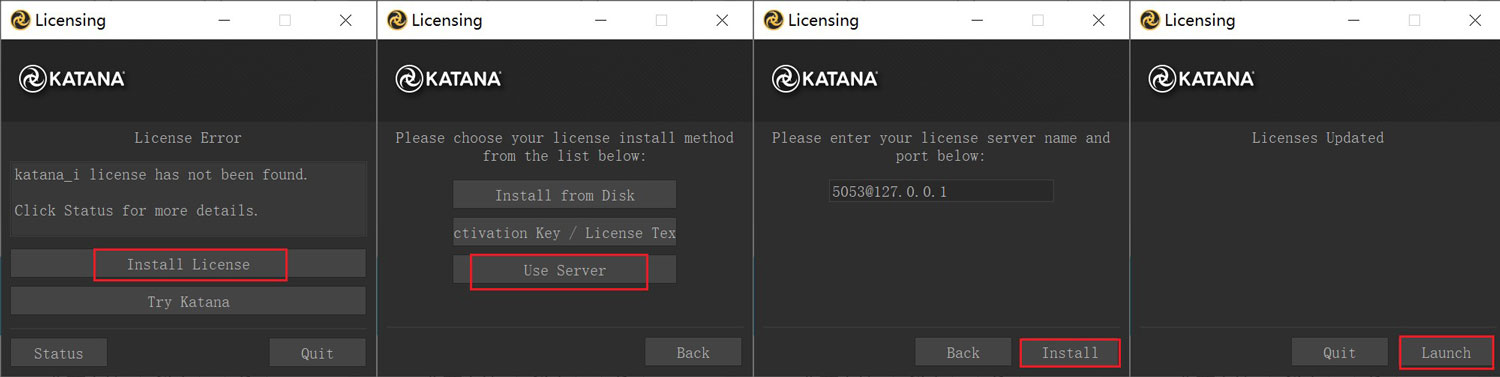This screenshot has height=377, width=1500.
Task: Select Install from Disk method
Action: click(565, 195)
